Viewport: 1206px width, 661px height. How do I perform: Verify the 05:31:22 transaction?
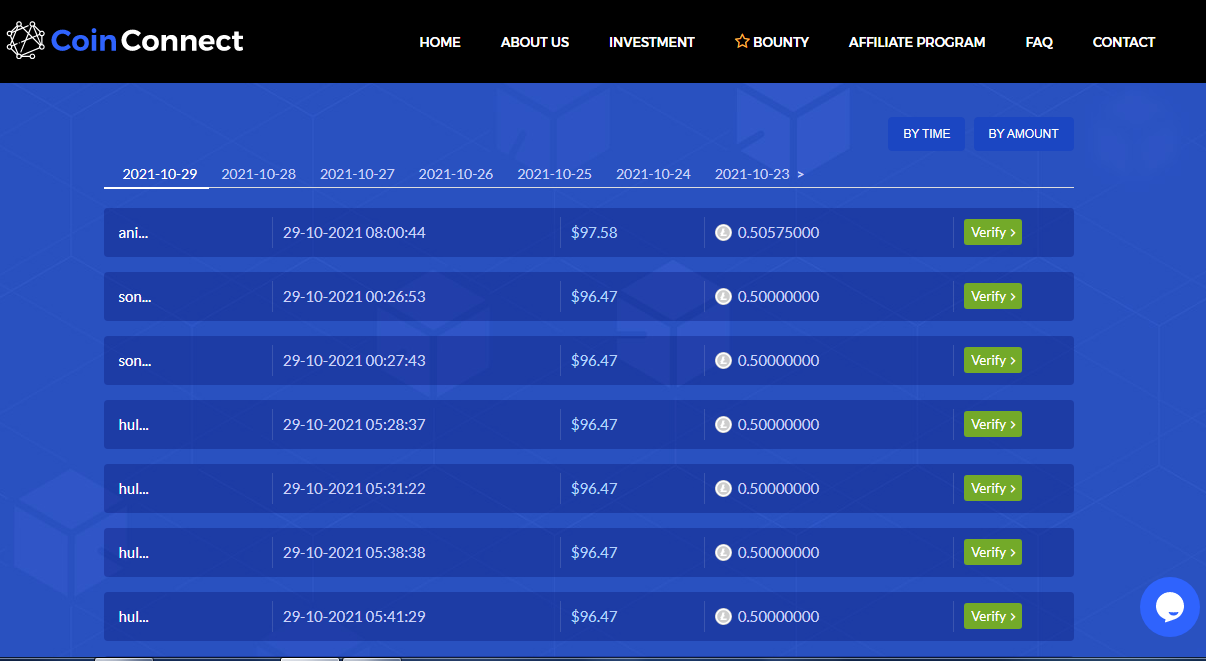(993, 488)
